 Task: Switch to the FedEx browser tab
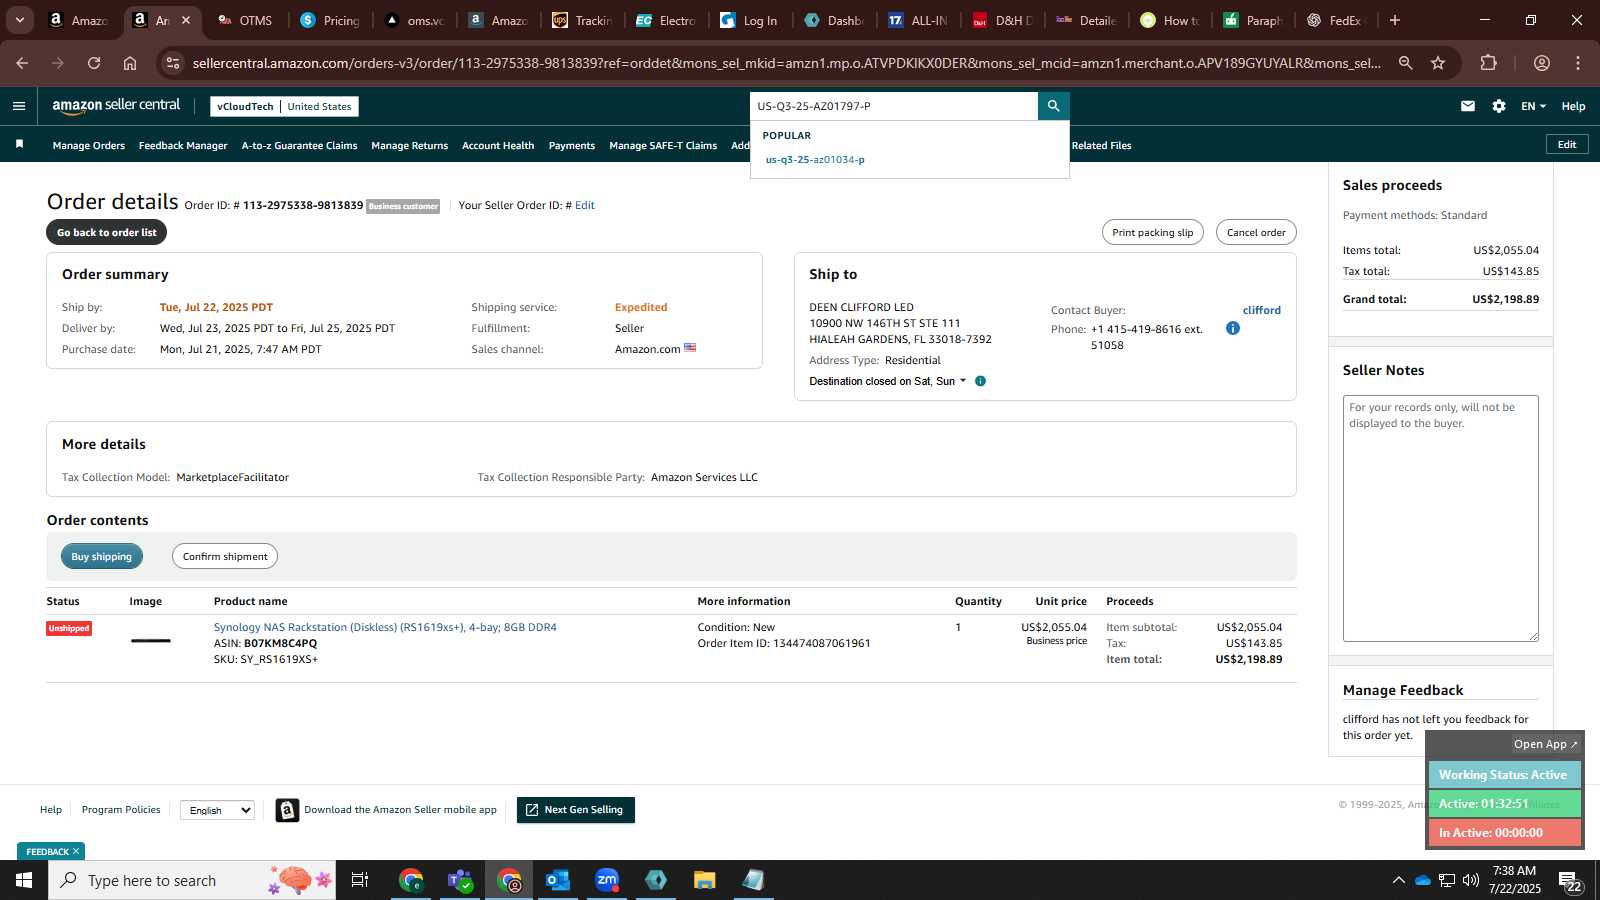tap(1336, 20)
